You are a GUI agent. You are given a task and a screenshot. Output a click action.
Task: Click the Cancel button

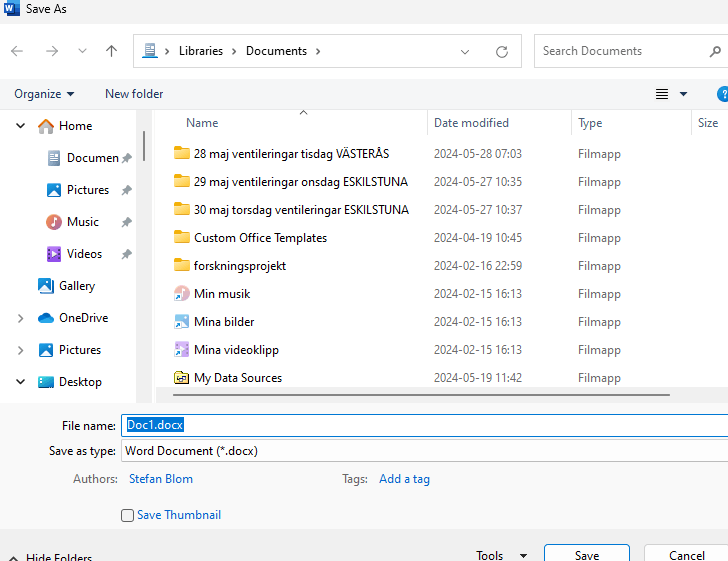tap(686, 555)
